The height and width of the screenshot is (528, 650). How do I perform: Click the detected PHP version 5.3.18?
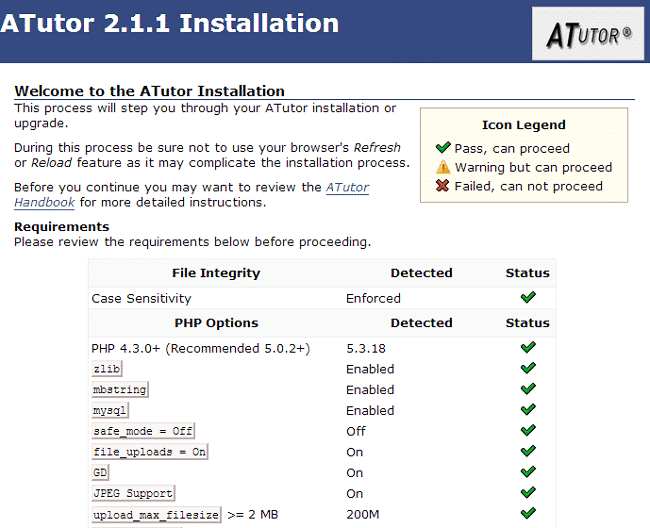[x=366, y=349]
